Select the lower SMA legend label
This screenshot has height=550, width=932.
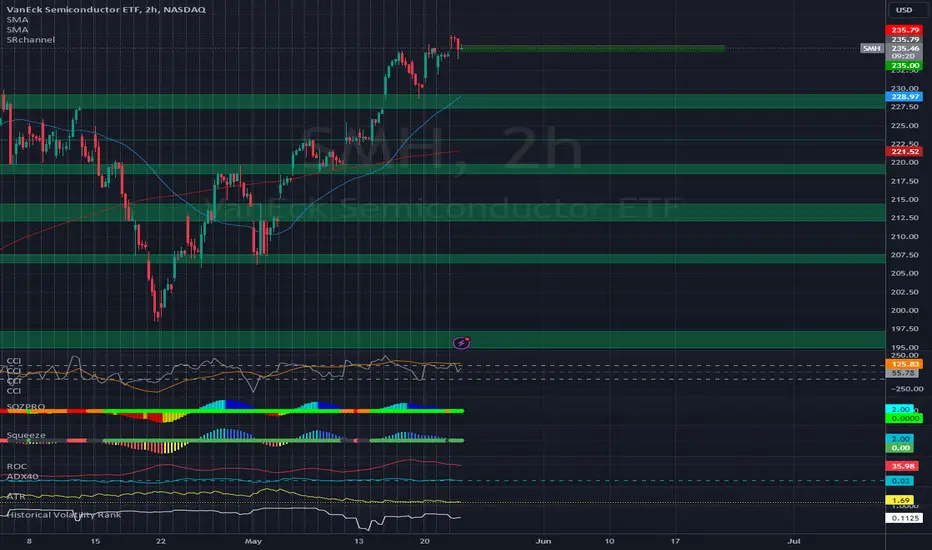[x=17, y=29]
